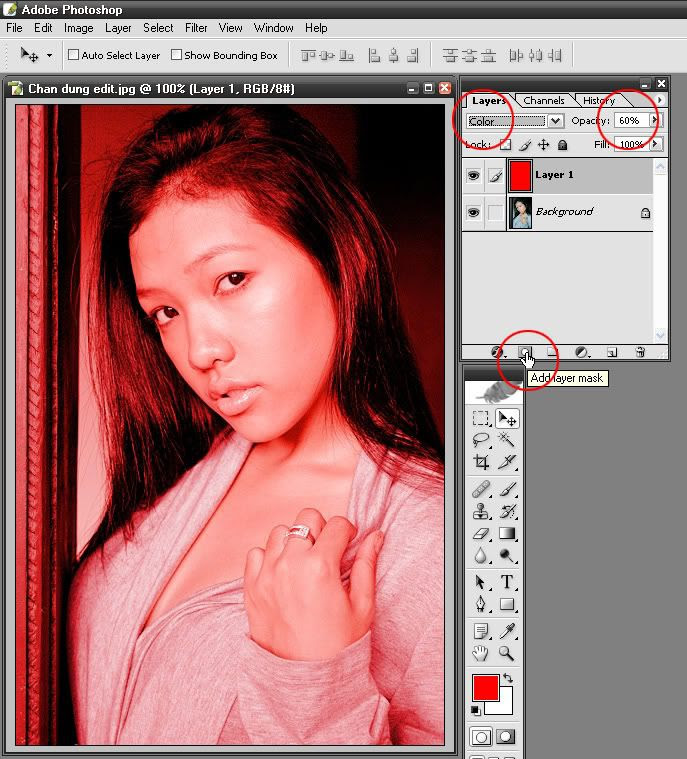
Task: Select the Move tool in the toolbox
Action: tap(507, 418)
